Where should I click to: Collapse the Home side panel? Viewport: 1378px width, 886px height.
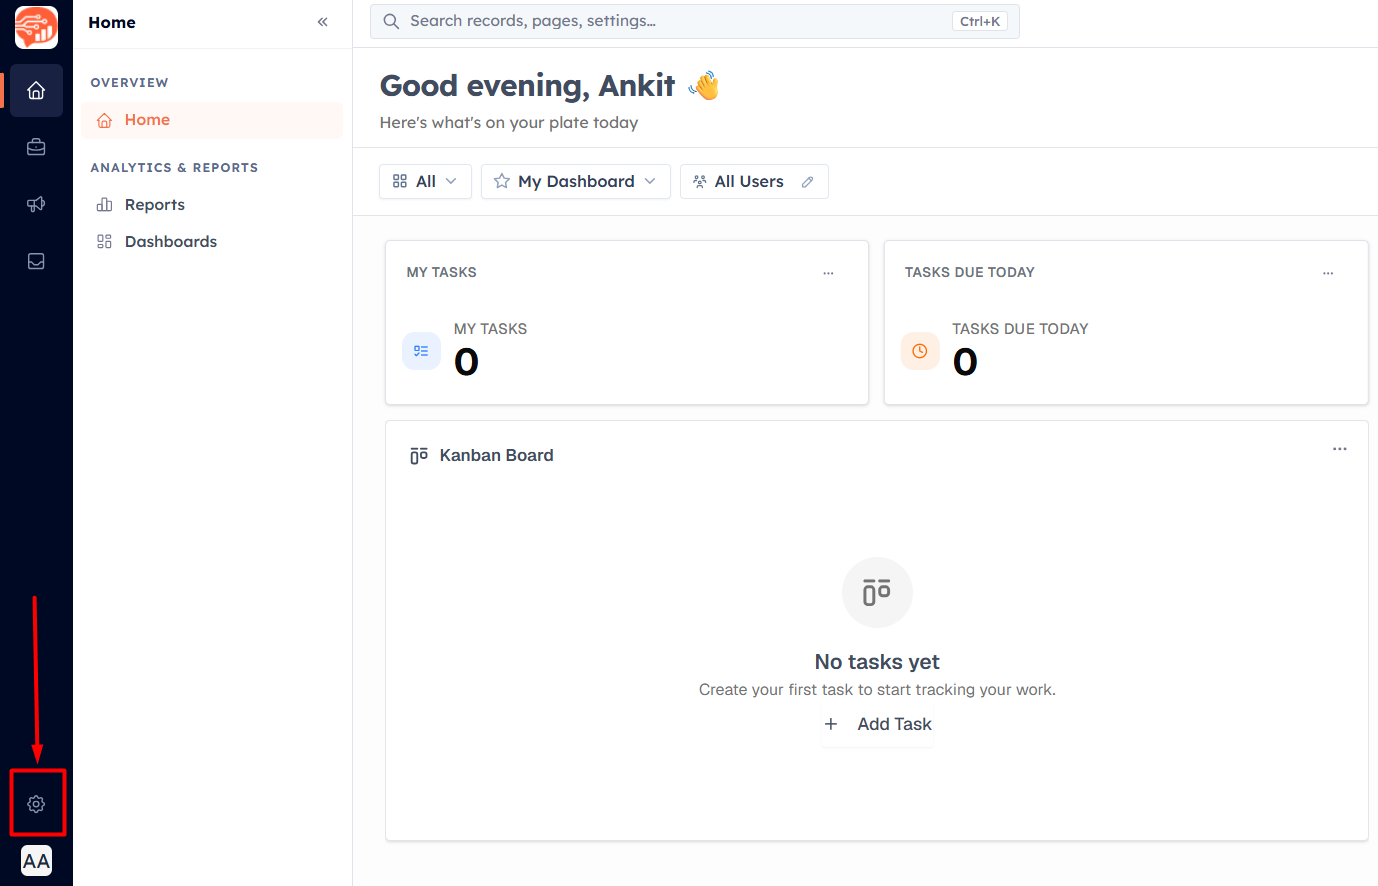pos(322,22)
